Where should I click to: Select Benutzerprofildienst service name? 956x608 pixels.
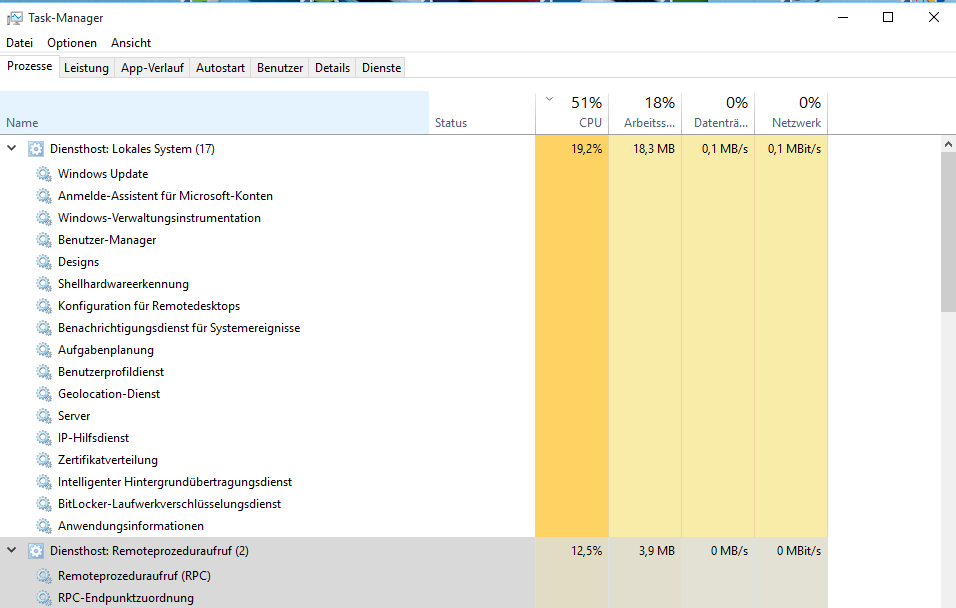[111, 372]
